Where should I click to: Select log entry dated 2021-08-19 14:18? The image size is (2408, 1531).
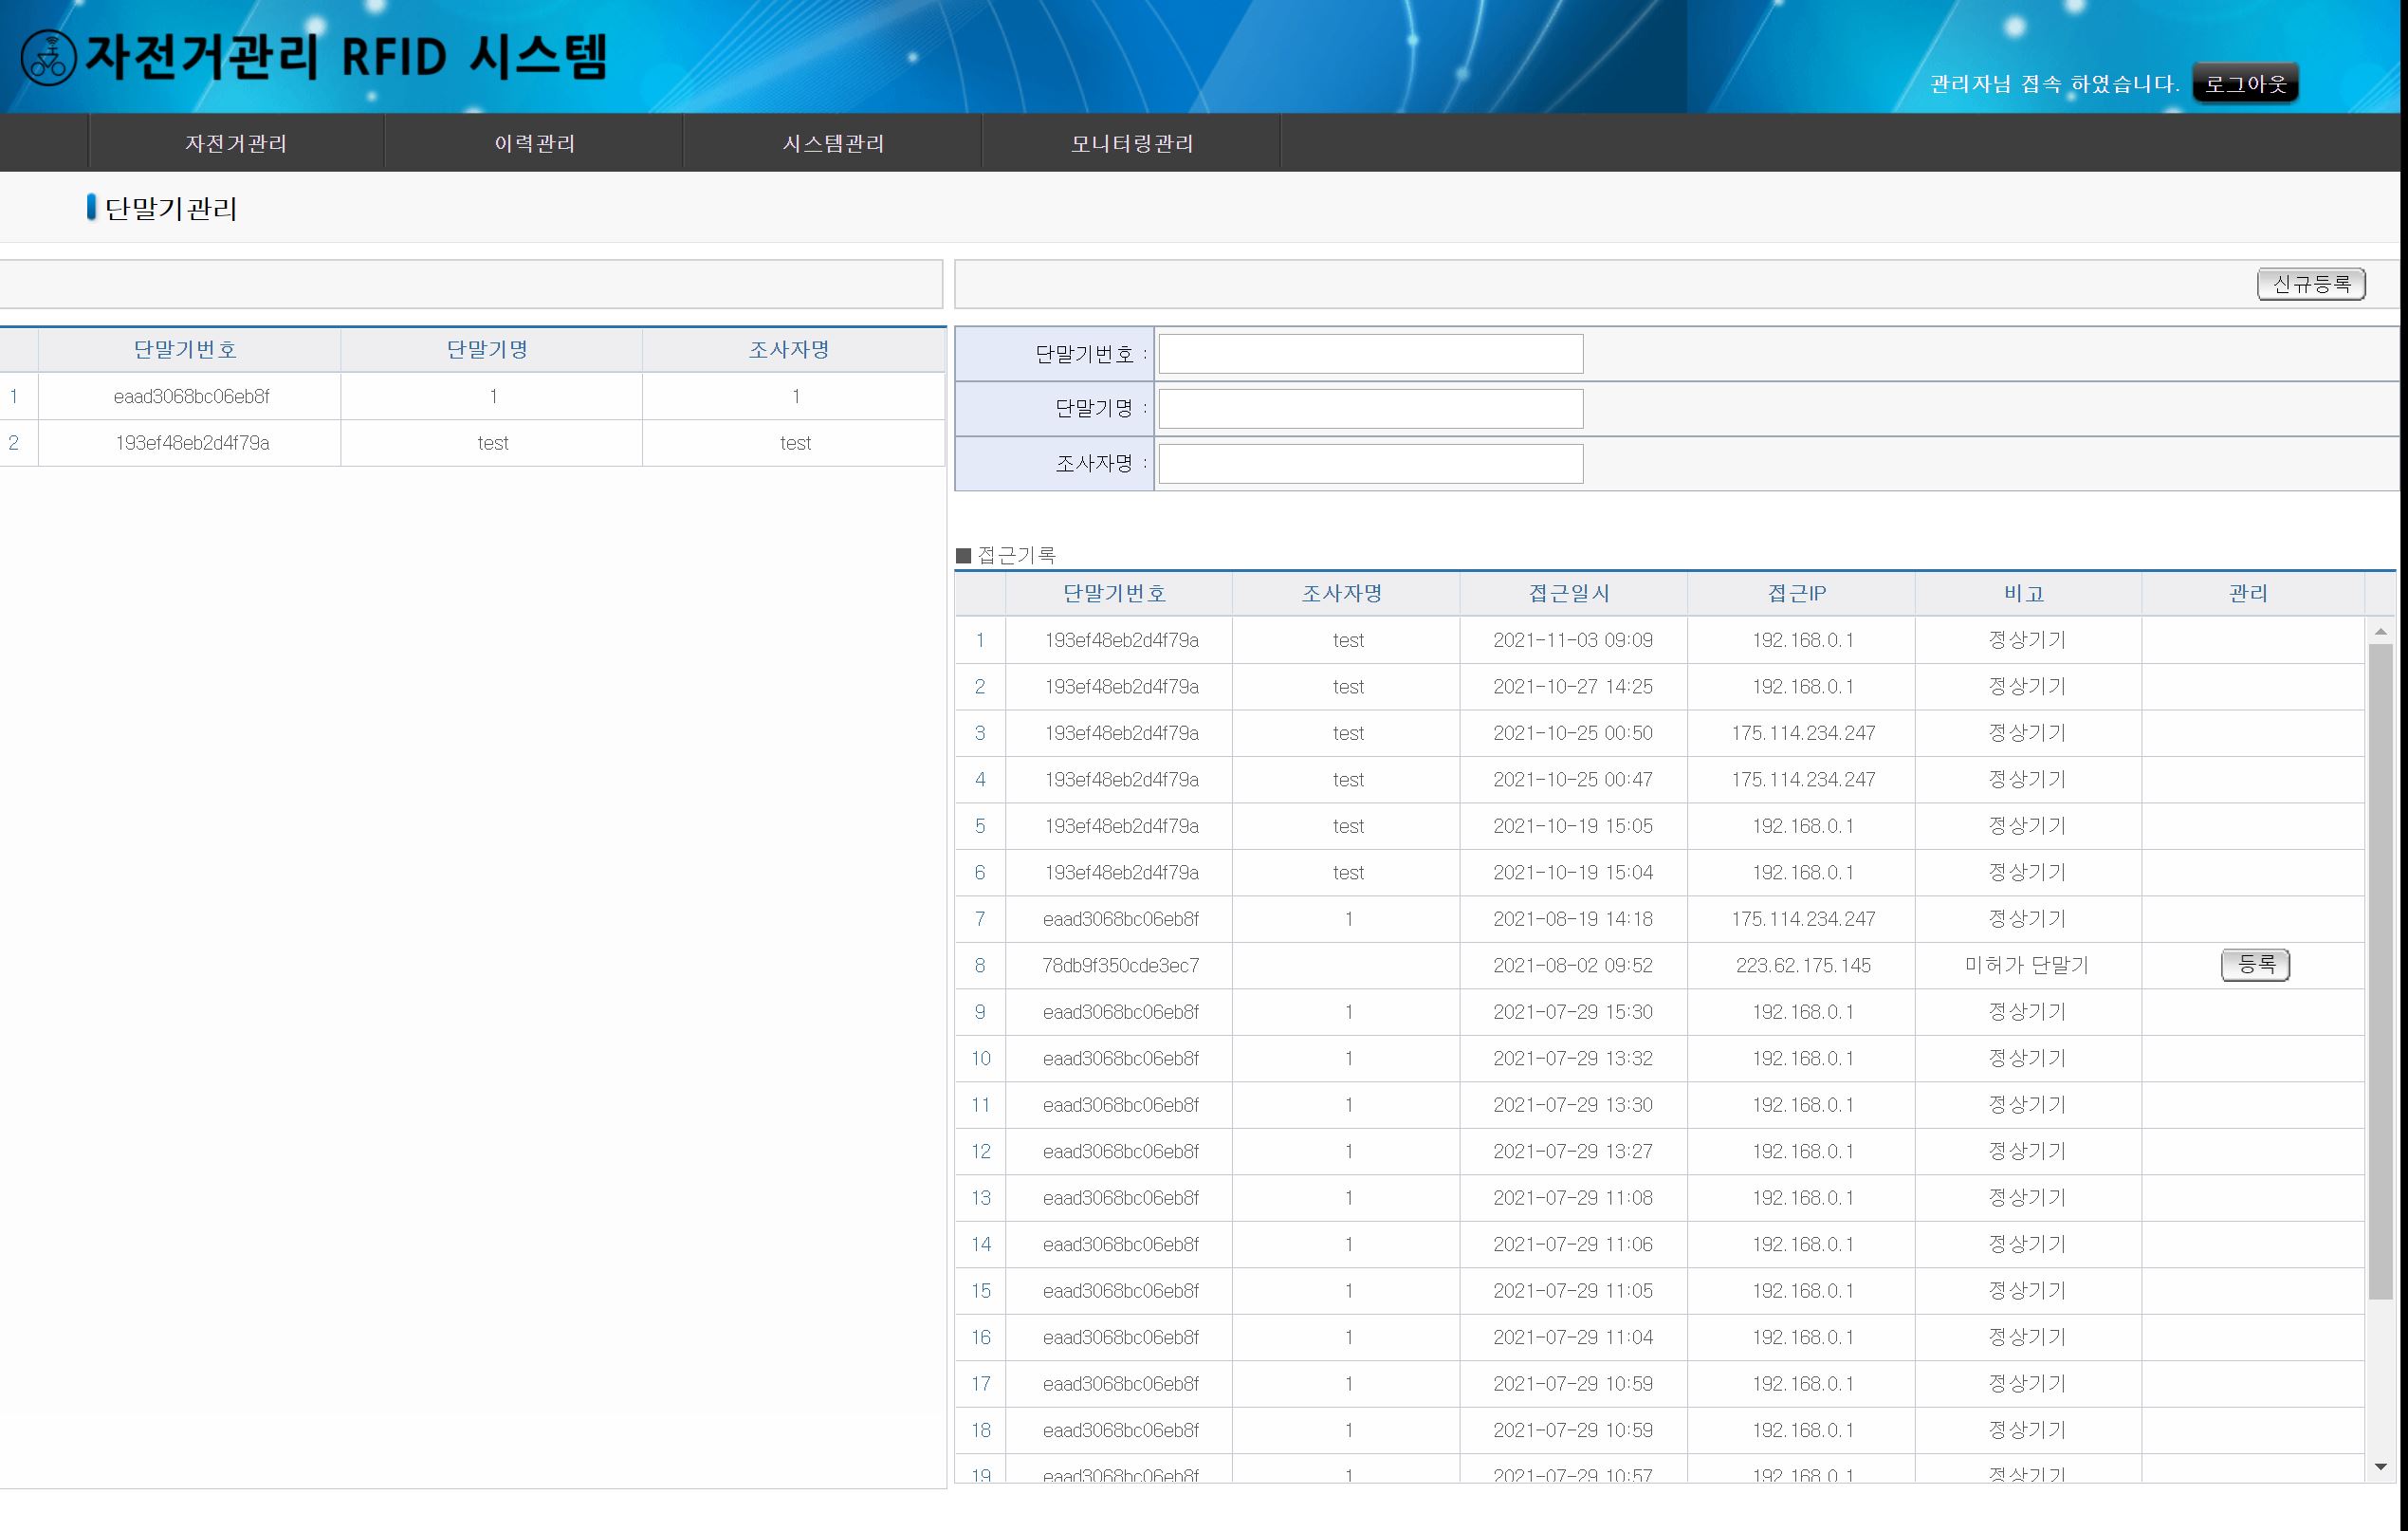pyautogui.click(x=1660, y=919)
